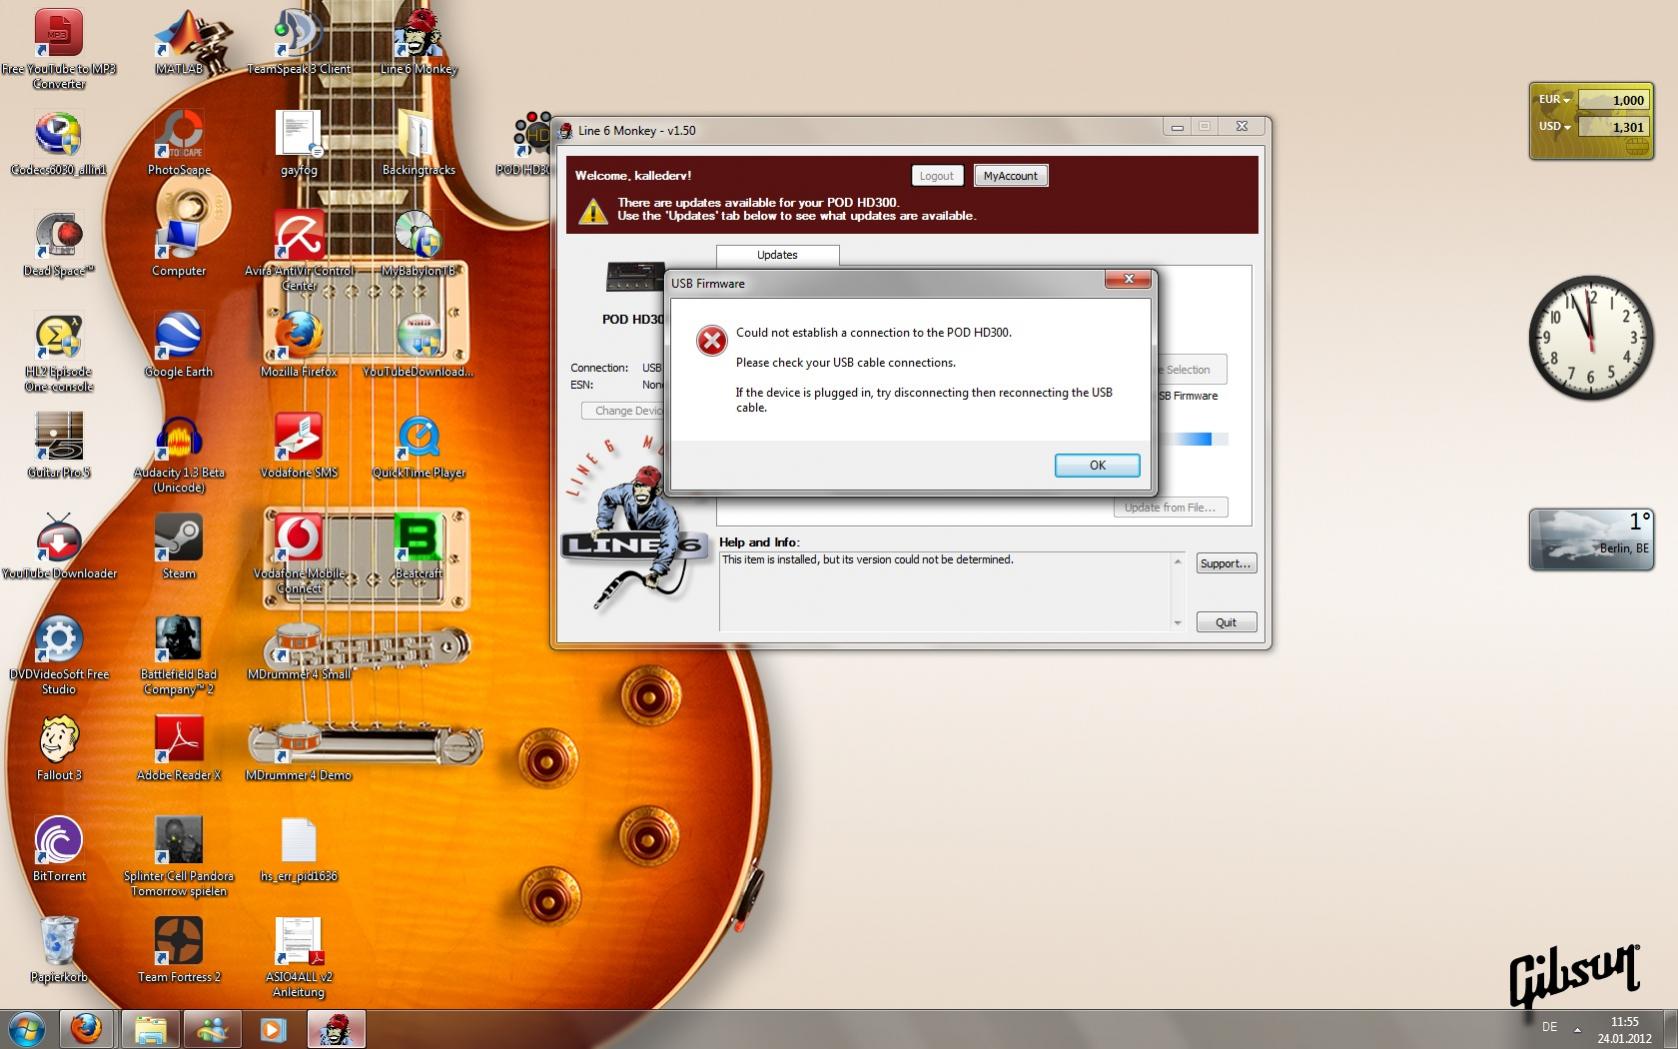Close the USB Firmware error dialog

[1128, 279]
